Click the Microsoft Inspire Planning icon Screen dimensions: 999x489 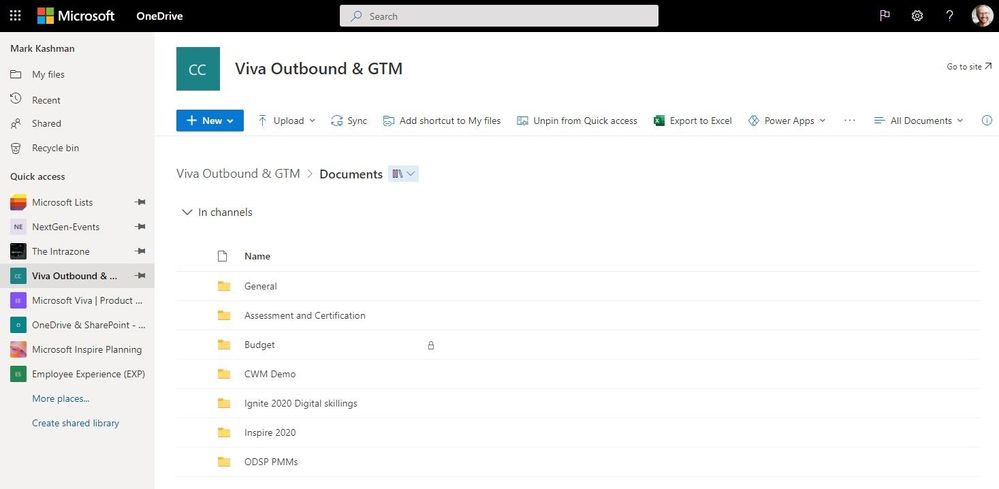[18, 350]
